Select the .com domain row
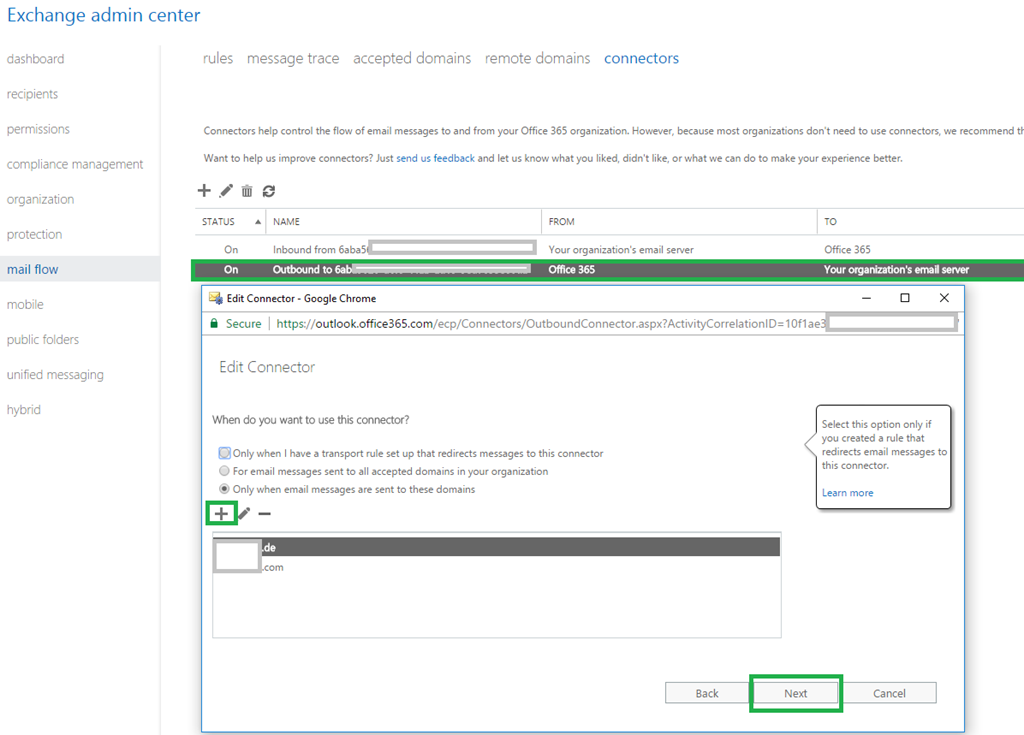This screenshot has height=735, width=1024. (x=496, y=567)
